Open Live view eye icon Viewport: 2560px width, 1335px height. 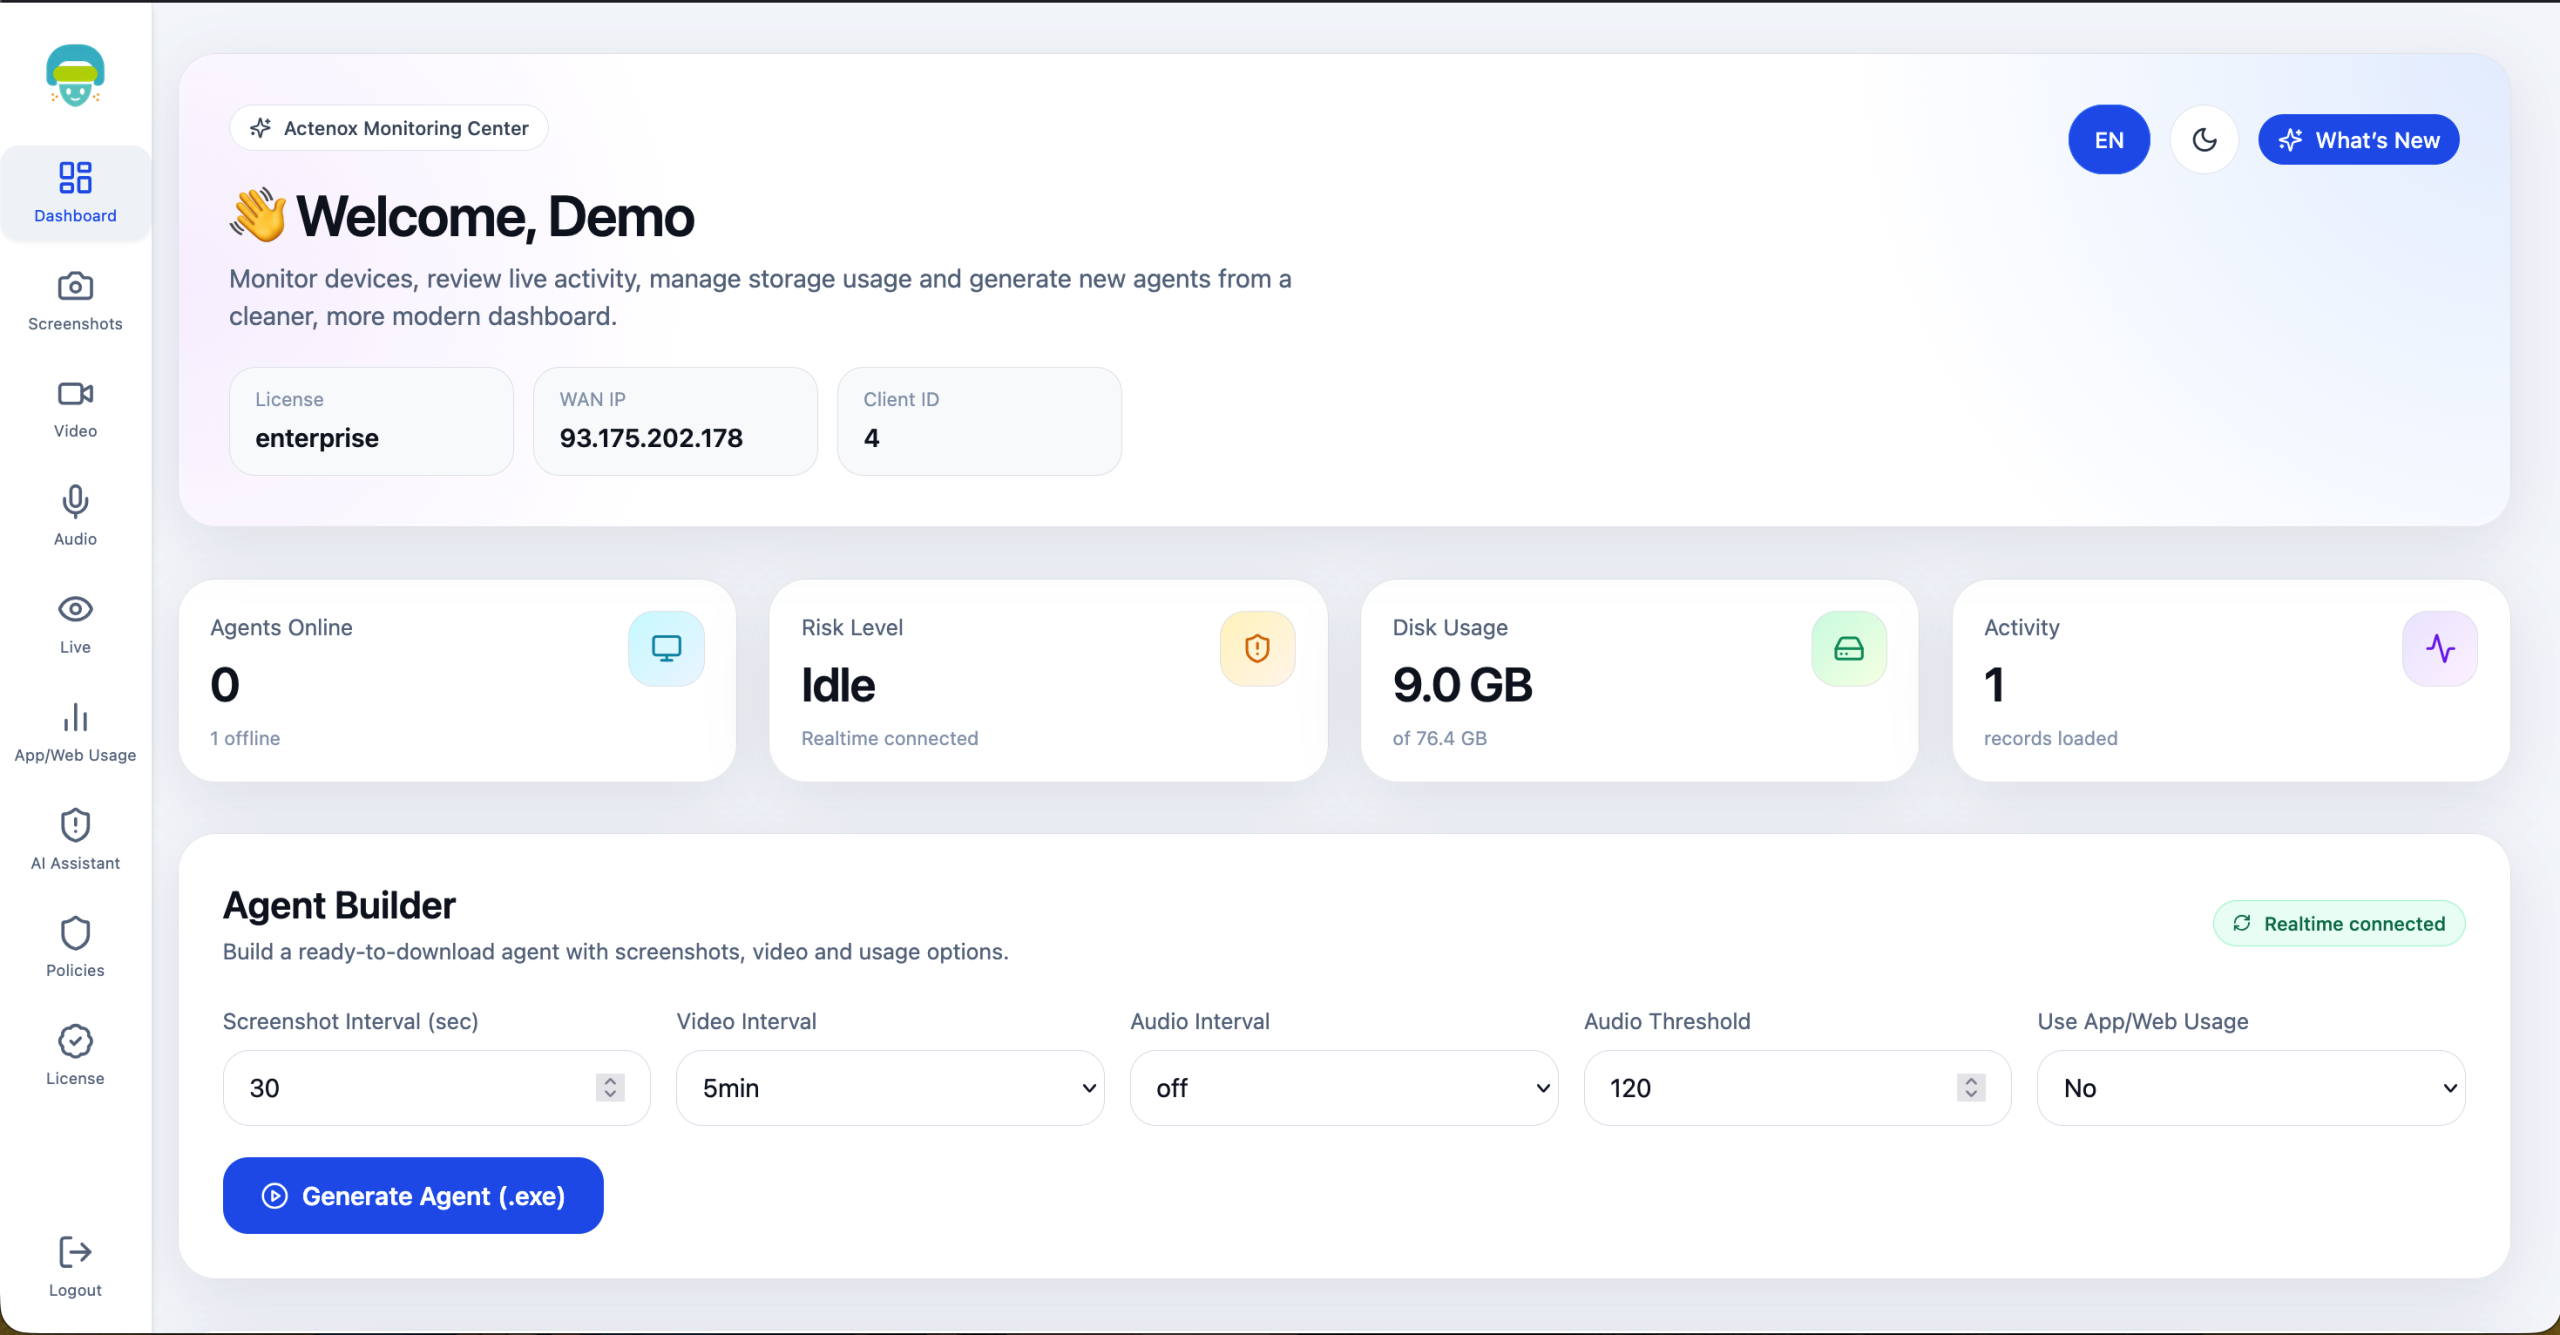pyautogui.click(x=75, y=609)
